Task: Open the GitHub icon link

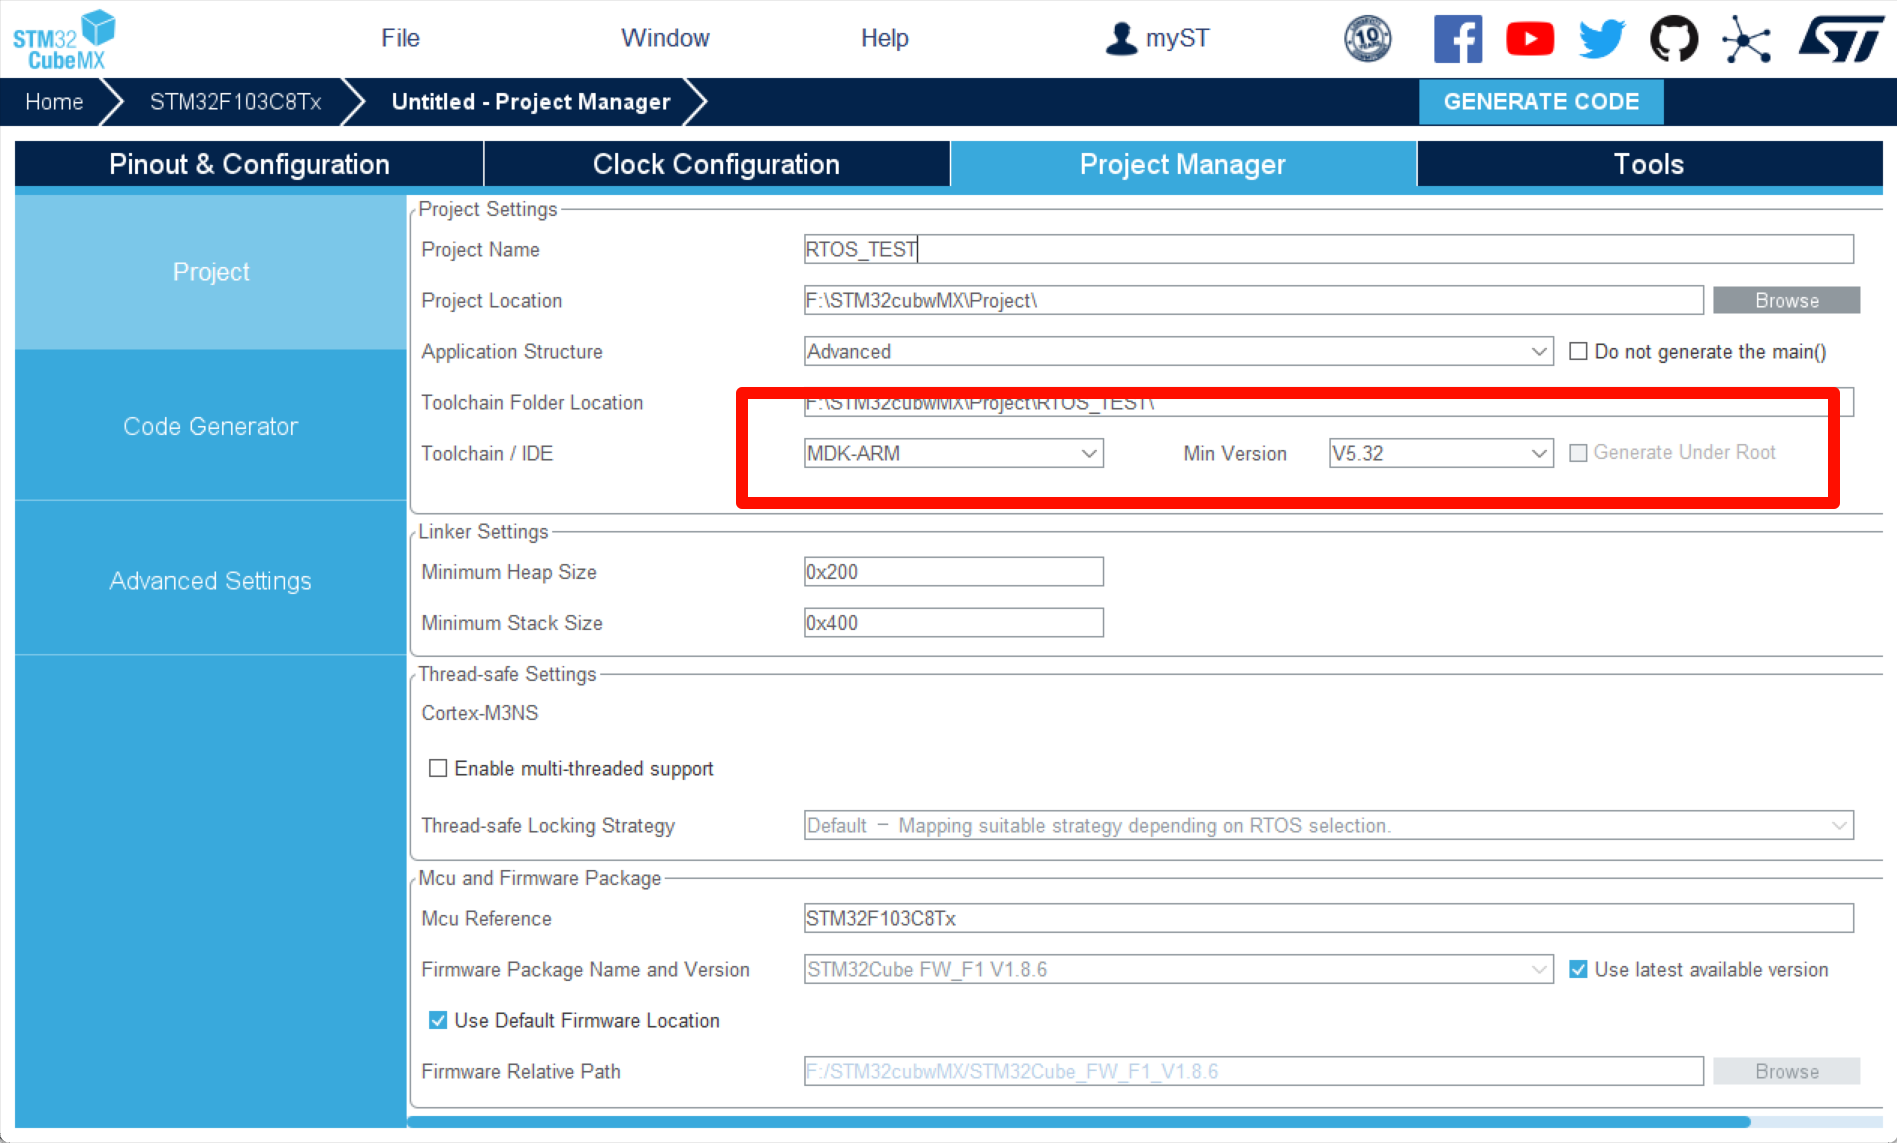Action: pos(1674,39)
